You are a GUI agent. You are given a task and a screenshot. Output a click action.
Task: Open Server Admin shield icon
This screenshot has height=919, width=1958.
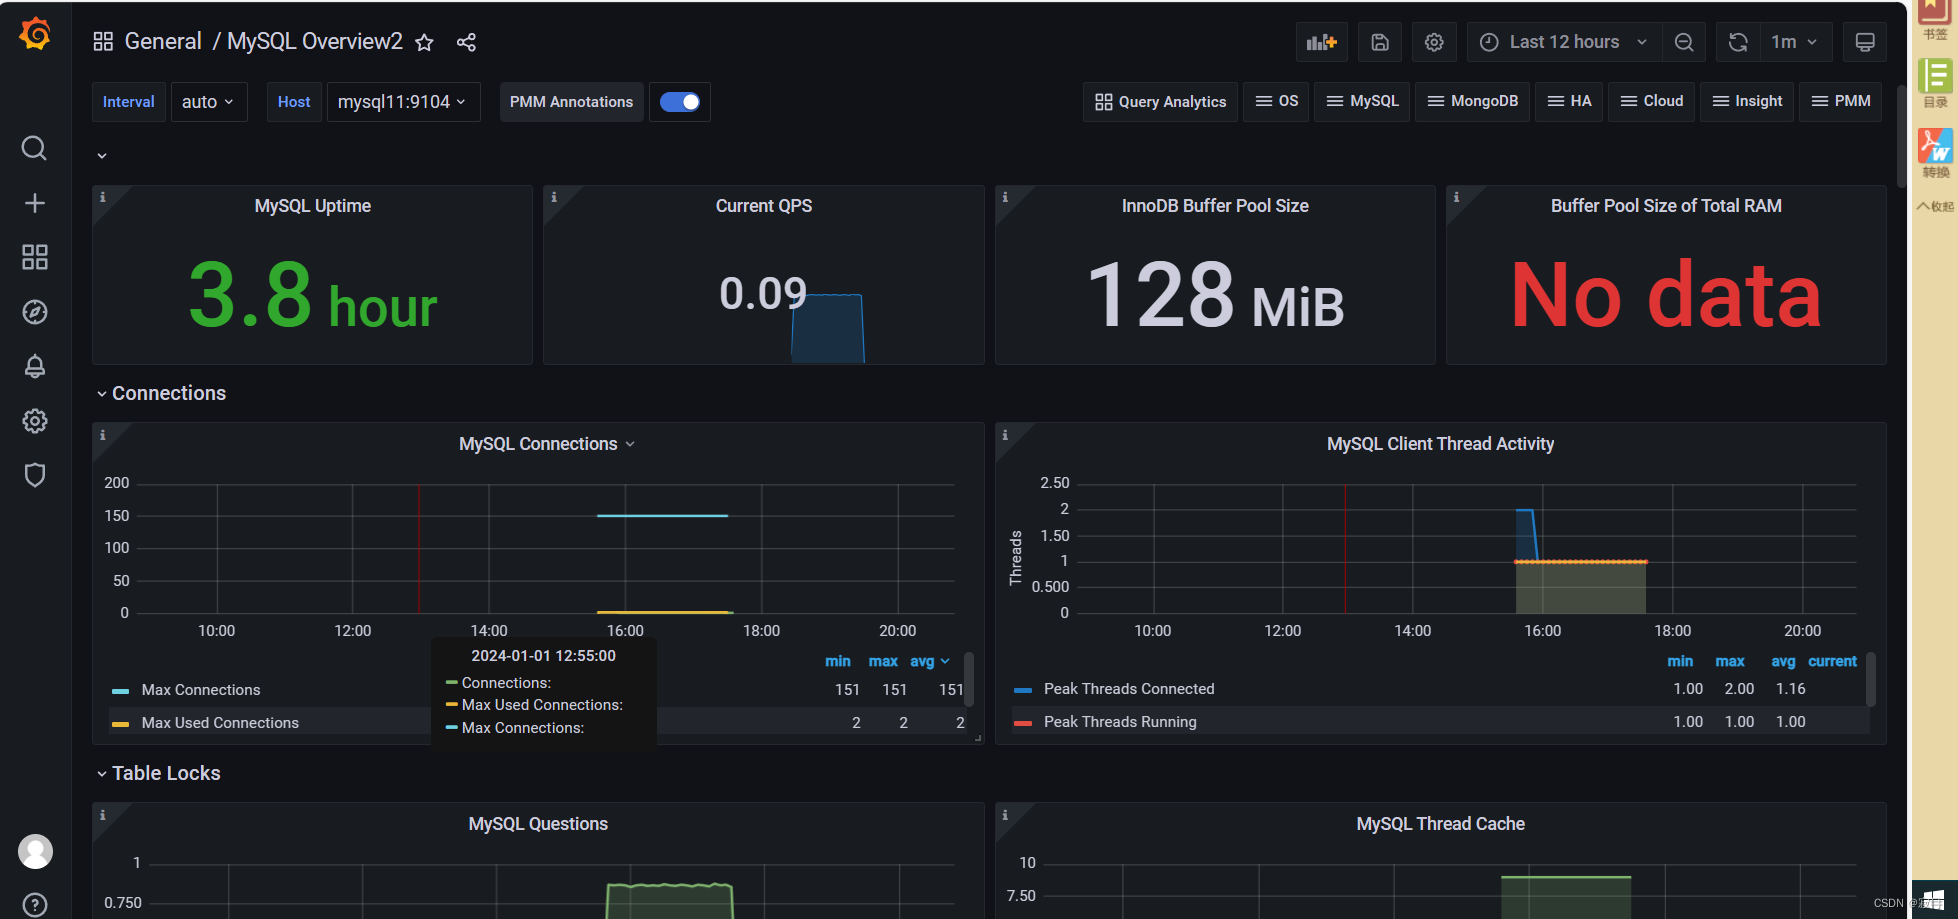tap(35, 475)
